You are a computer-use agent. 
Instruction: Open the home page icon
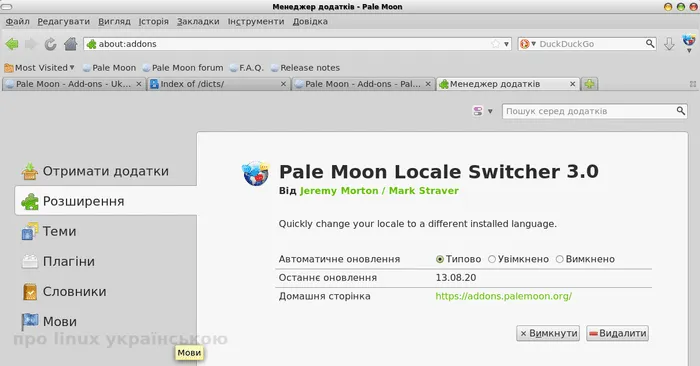pyautogui.click(x=71, y=44)
